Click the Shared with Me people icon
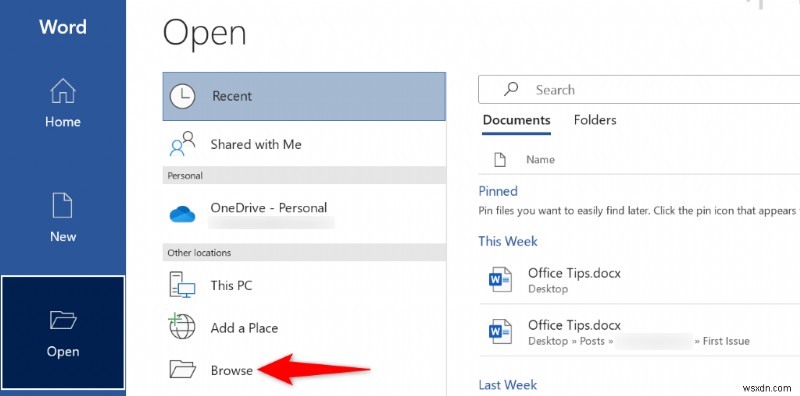Screen dimensions: 800x396 pyautogui.click(x=182, y=144)
